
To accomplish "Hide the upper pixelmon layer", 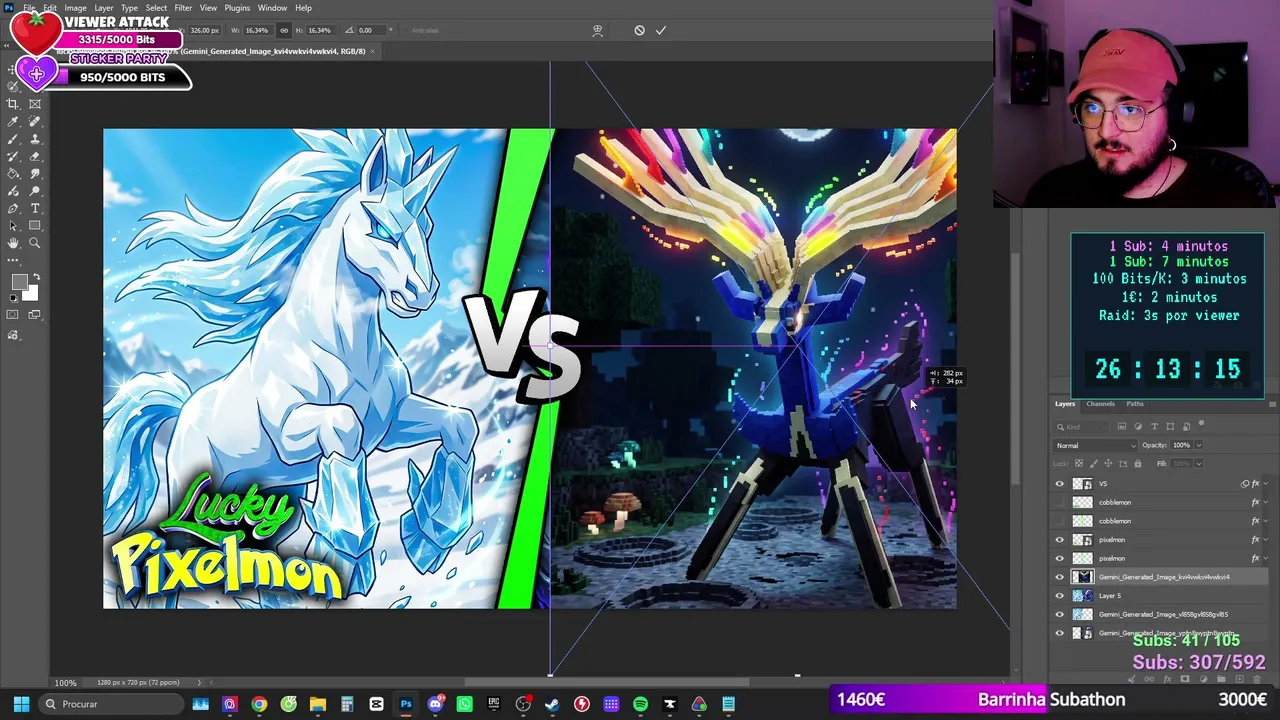I will (1060, 540).
